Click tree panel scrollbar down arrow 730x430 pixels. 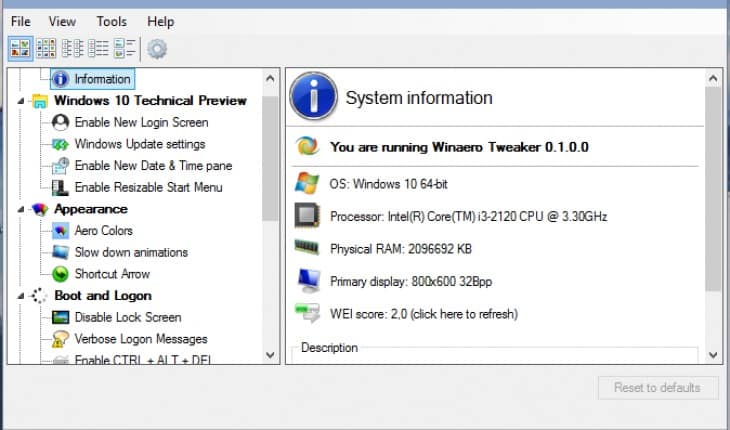click(x=270, y=355)
